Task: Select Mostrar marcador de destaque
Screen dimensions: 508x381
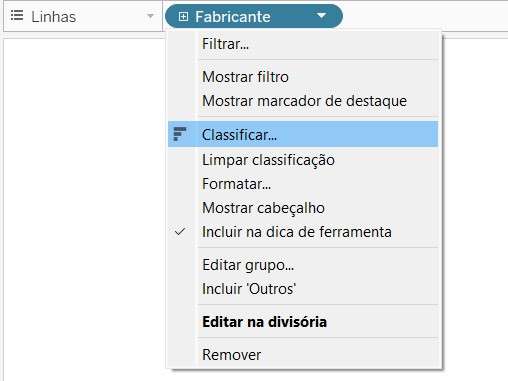Action: click(303, 101)
